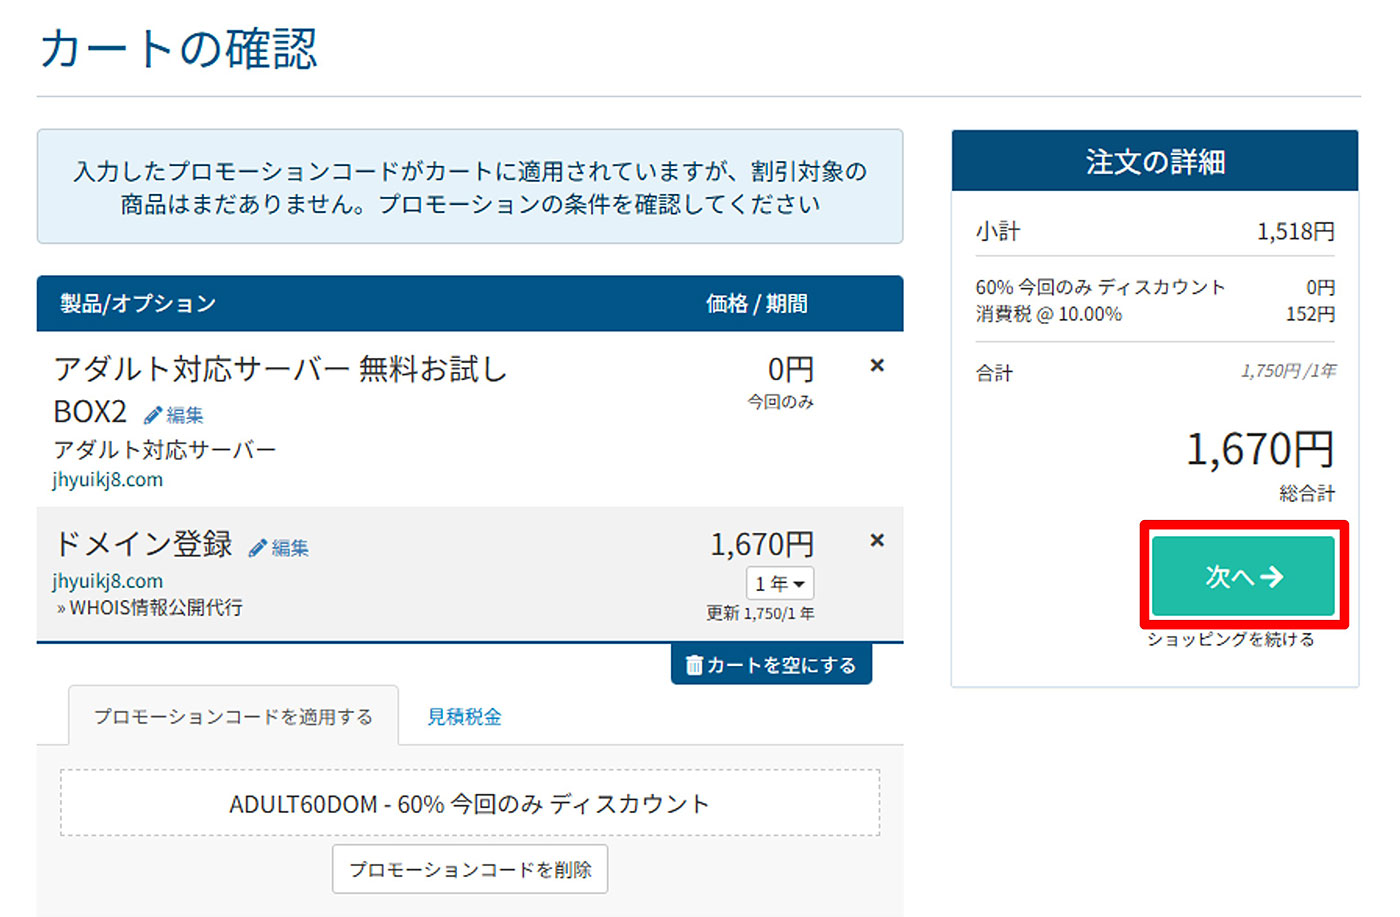The width and height of the screenshot is (1400, 917).
Task: Click jhyuikj8.com under ドメイン登録
Action: click(x=108, y=581)
